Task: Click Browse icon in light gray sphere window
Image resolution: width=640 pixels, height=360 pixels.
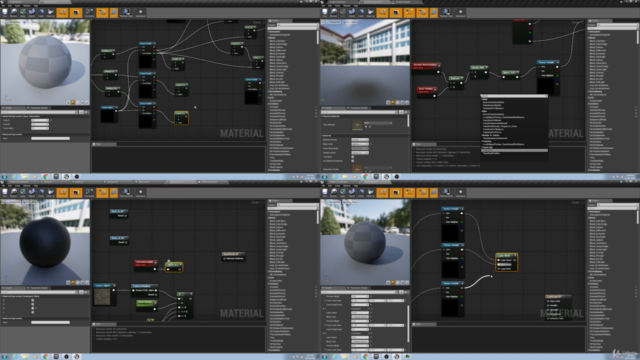Action: [x=14, y=12]
